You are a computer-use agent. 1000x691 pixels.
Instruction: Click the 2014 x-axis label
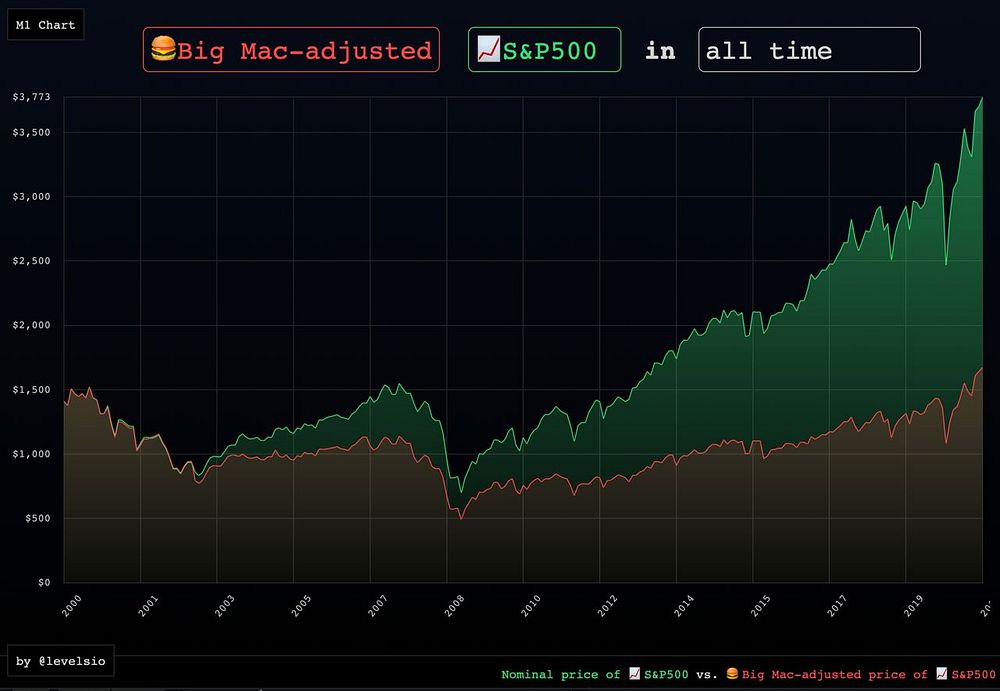point(684,606)
